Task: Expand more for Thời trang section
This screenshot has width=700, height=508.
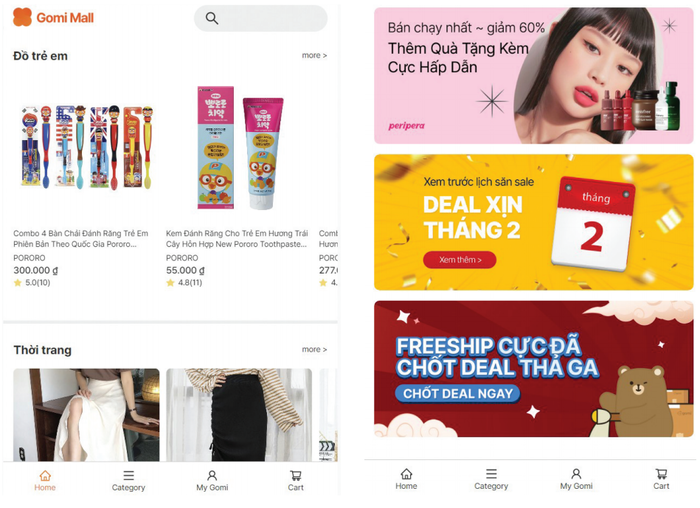Action: point(314,349)
